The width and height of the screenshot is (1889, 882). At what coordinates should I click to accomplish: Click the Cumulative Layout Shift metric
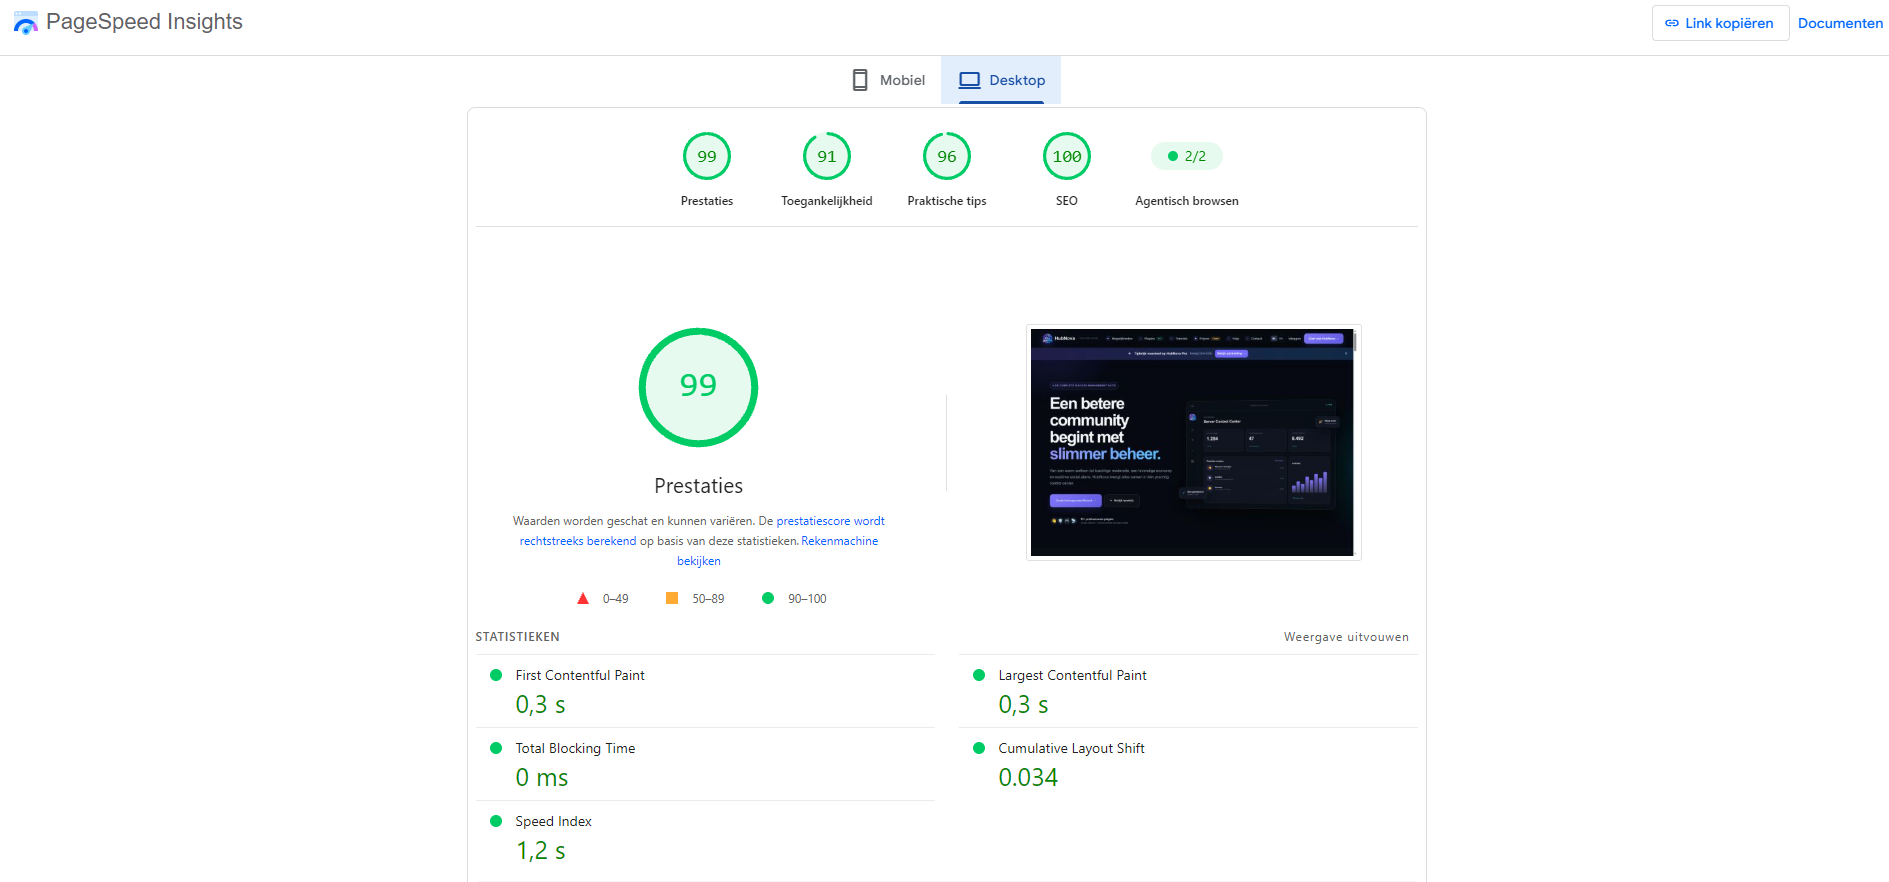1188,764
